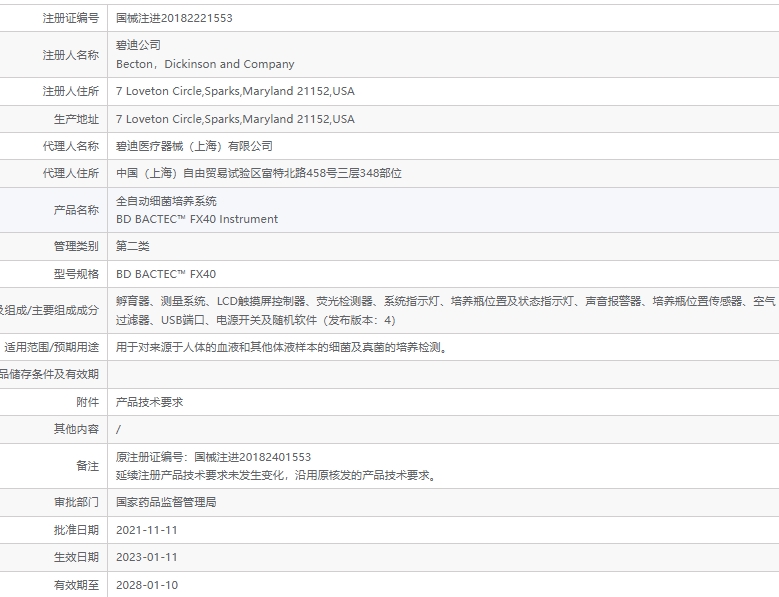Select the 附件 label

pyautogui.click(x=87, y=402)
